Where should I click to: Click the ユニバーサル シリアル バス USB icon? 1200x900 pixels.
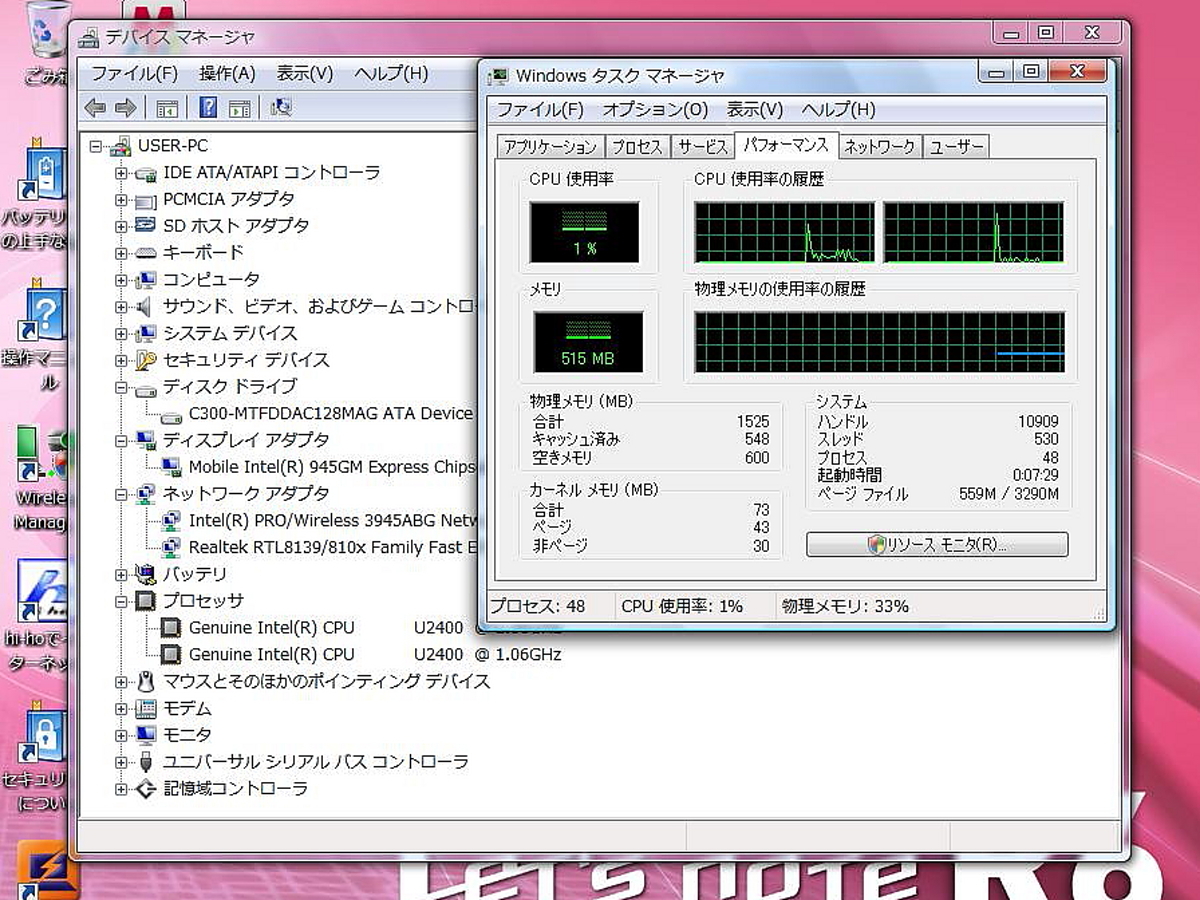coord(146,762)
